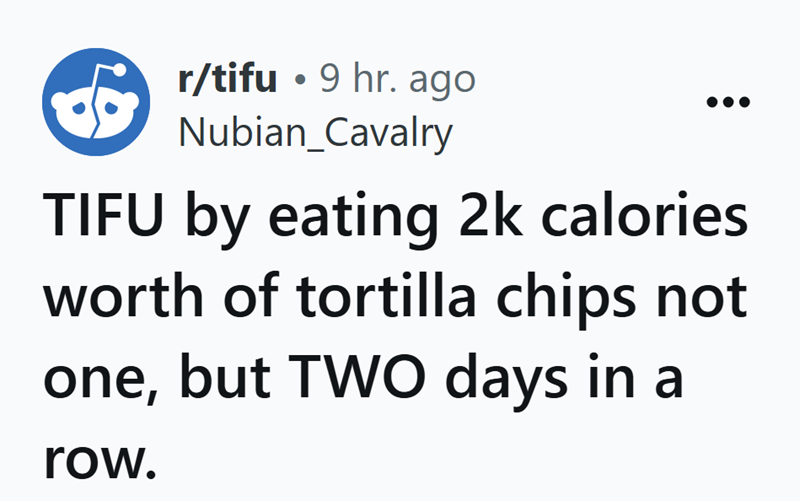Viewport: 800px width, 501px height.
Task: Click the dot separator after r/tifu
Action: (x=299, y=82)
